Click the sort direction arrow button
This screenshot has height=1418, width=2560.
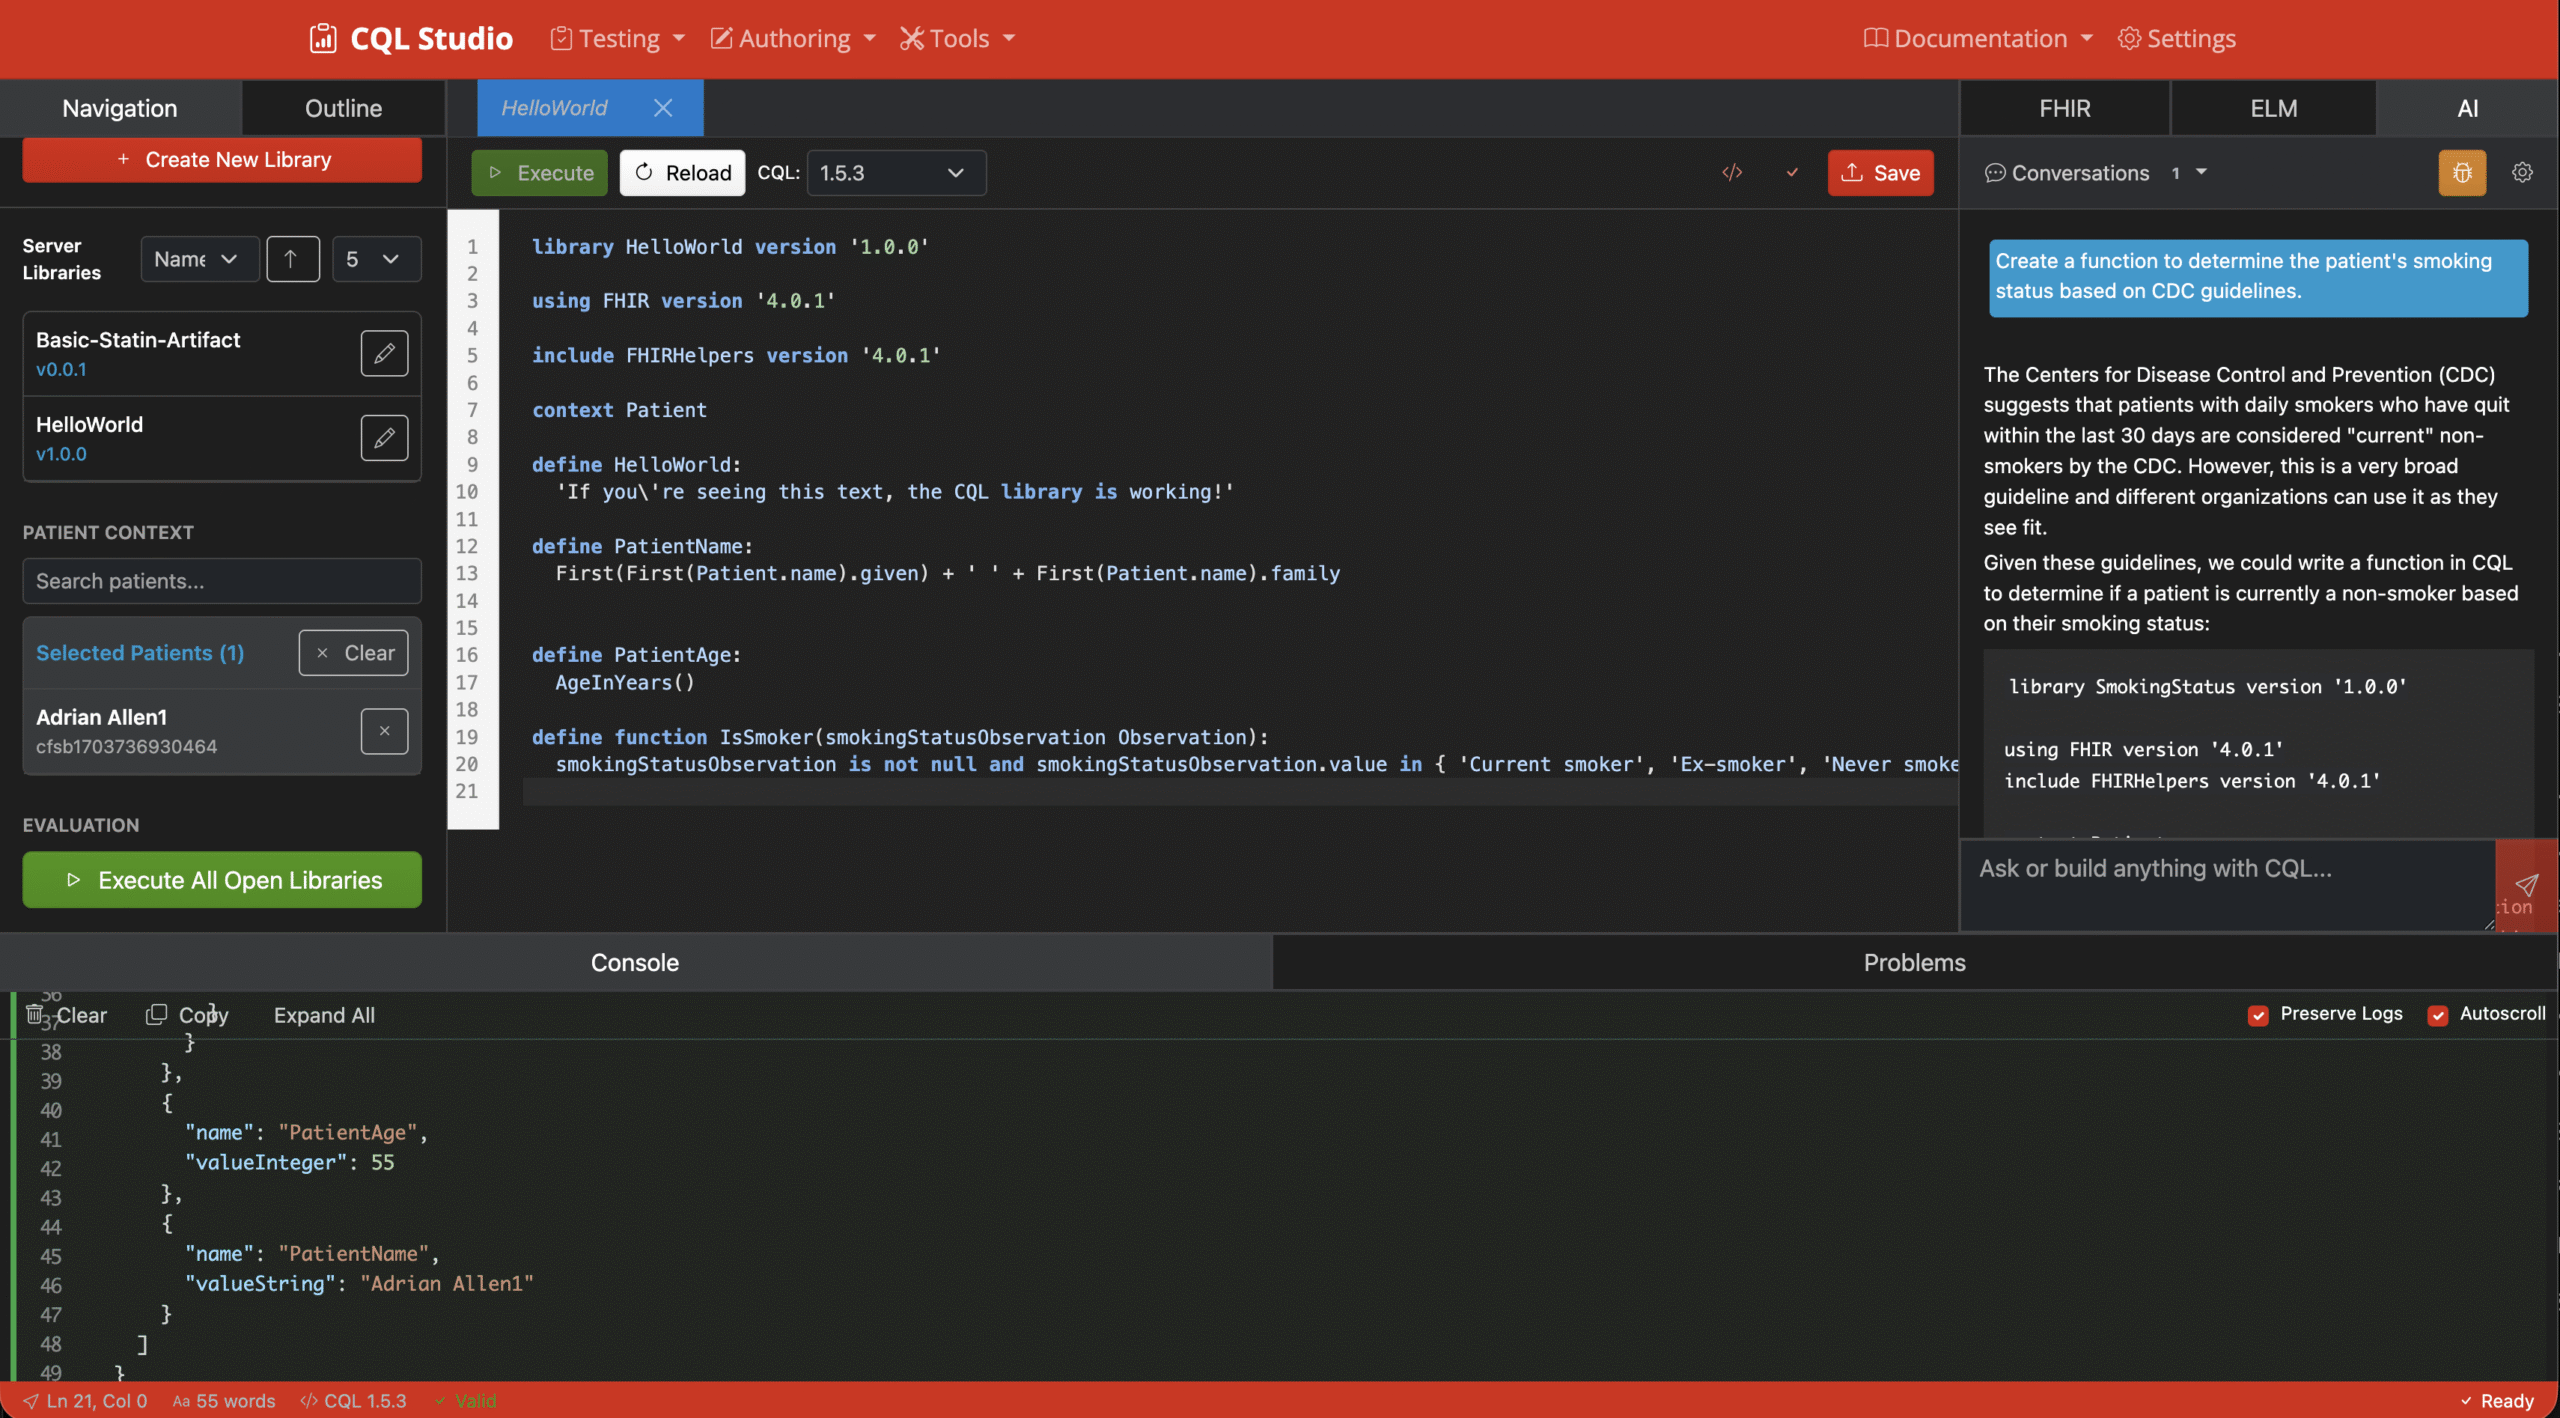pyautogui.click(x=292, y=259)
